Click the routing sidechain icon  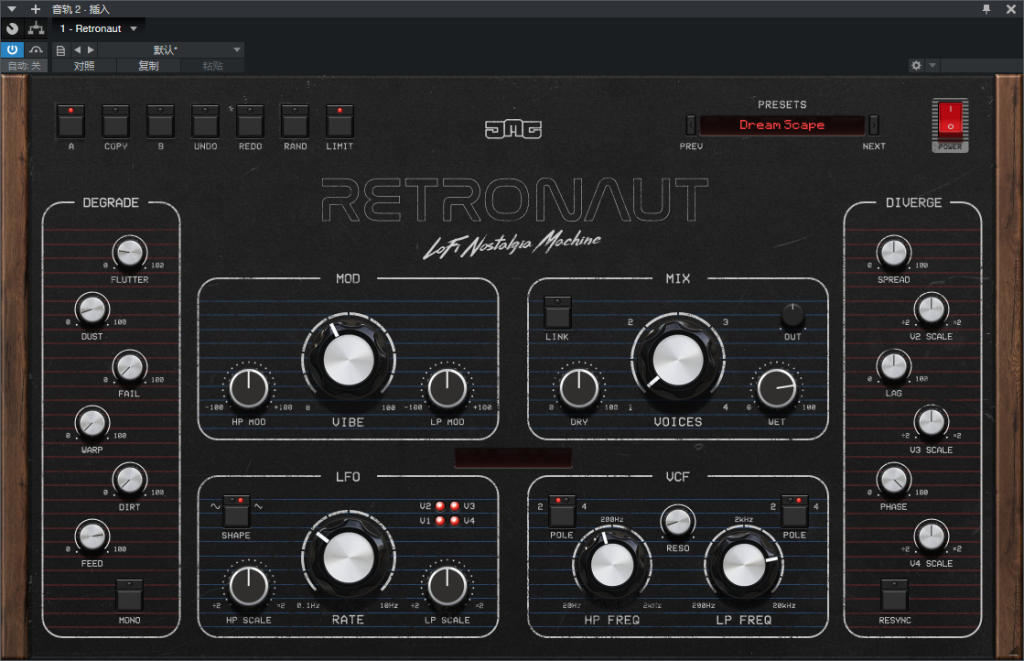pyautogui.click(x=37, y=29)
